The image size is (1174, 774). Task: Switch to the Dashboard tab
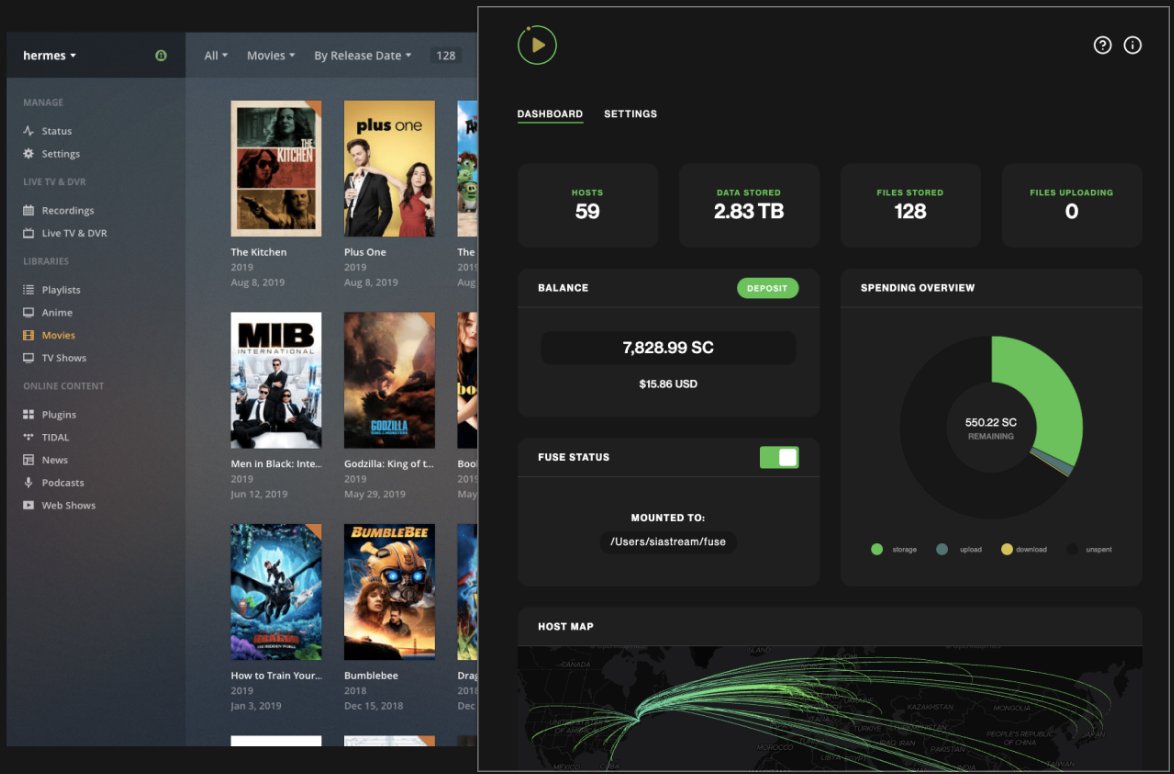tap(550, 114)
